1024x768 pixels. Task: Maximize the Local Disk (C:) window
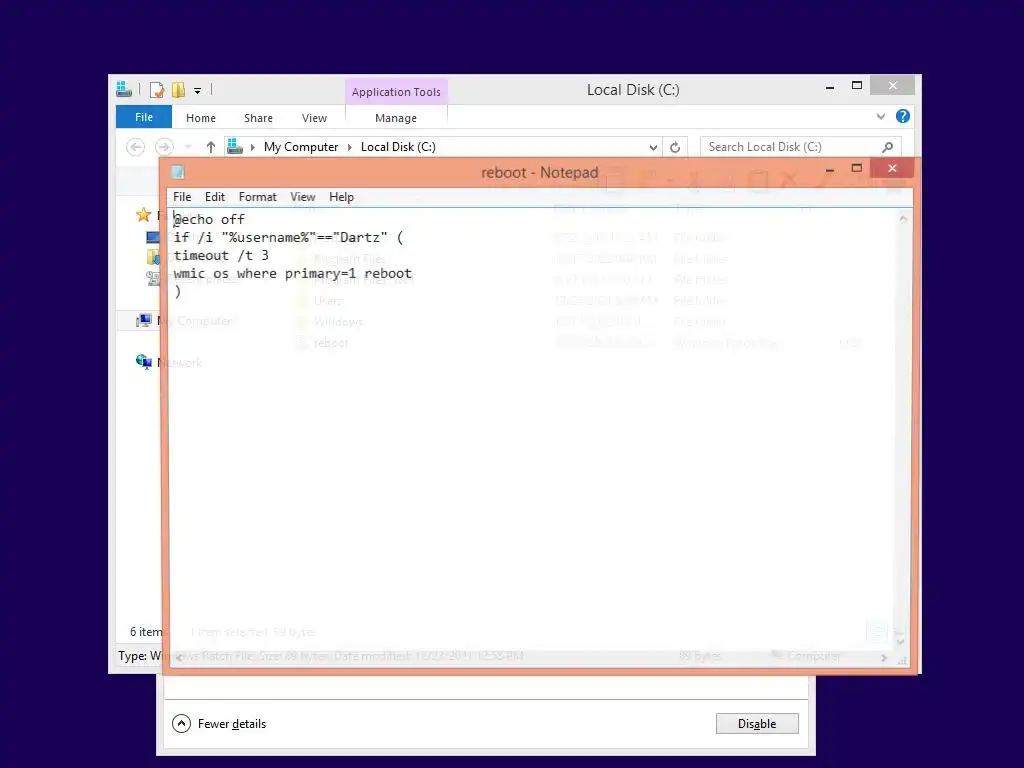pos(857,86)
